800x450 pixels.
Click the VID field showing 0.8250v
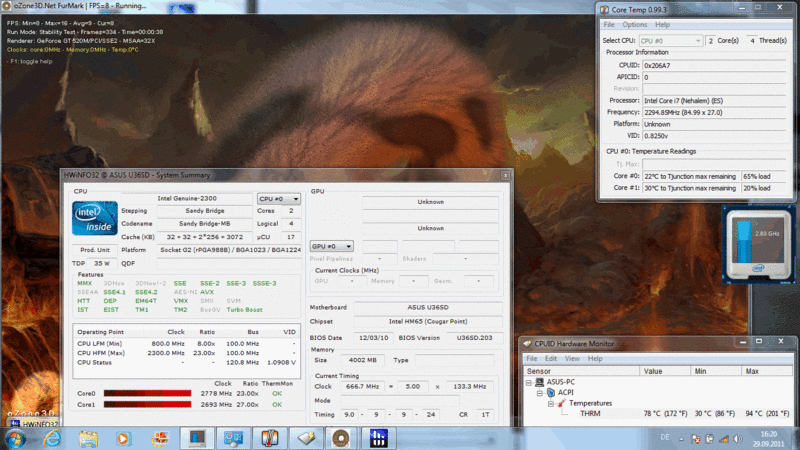(714, 136)
